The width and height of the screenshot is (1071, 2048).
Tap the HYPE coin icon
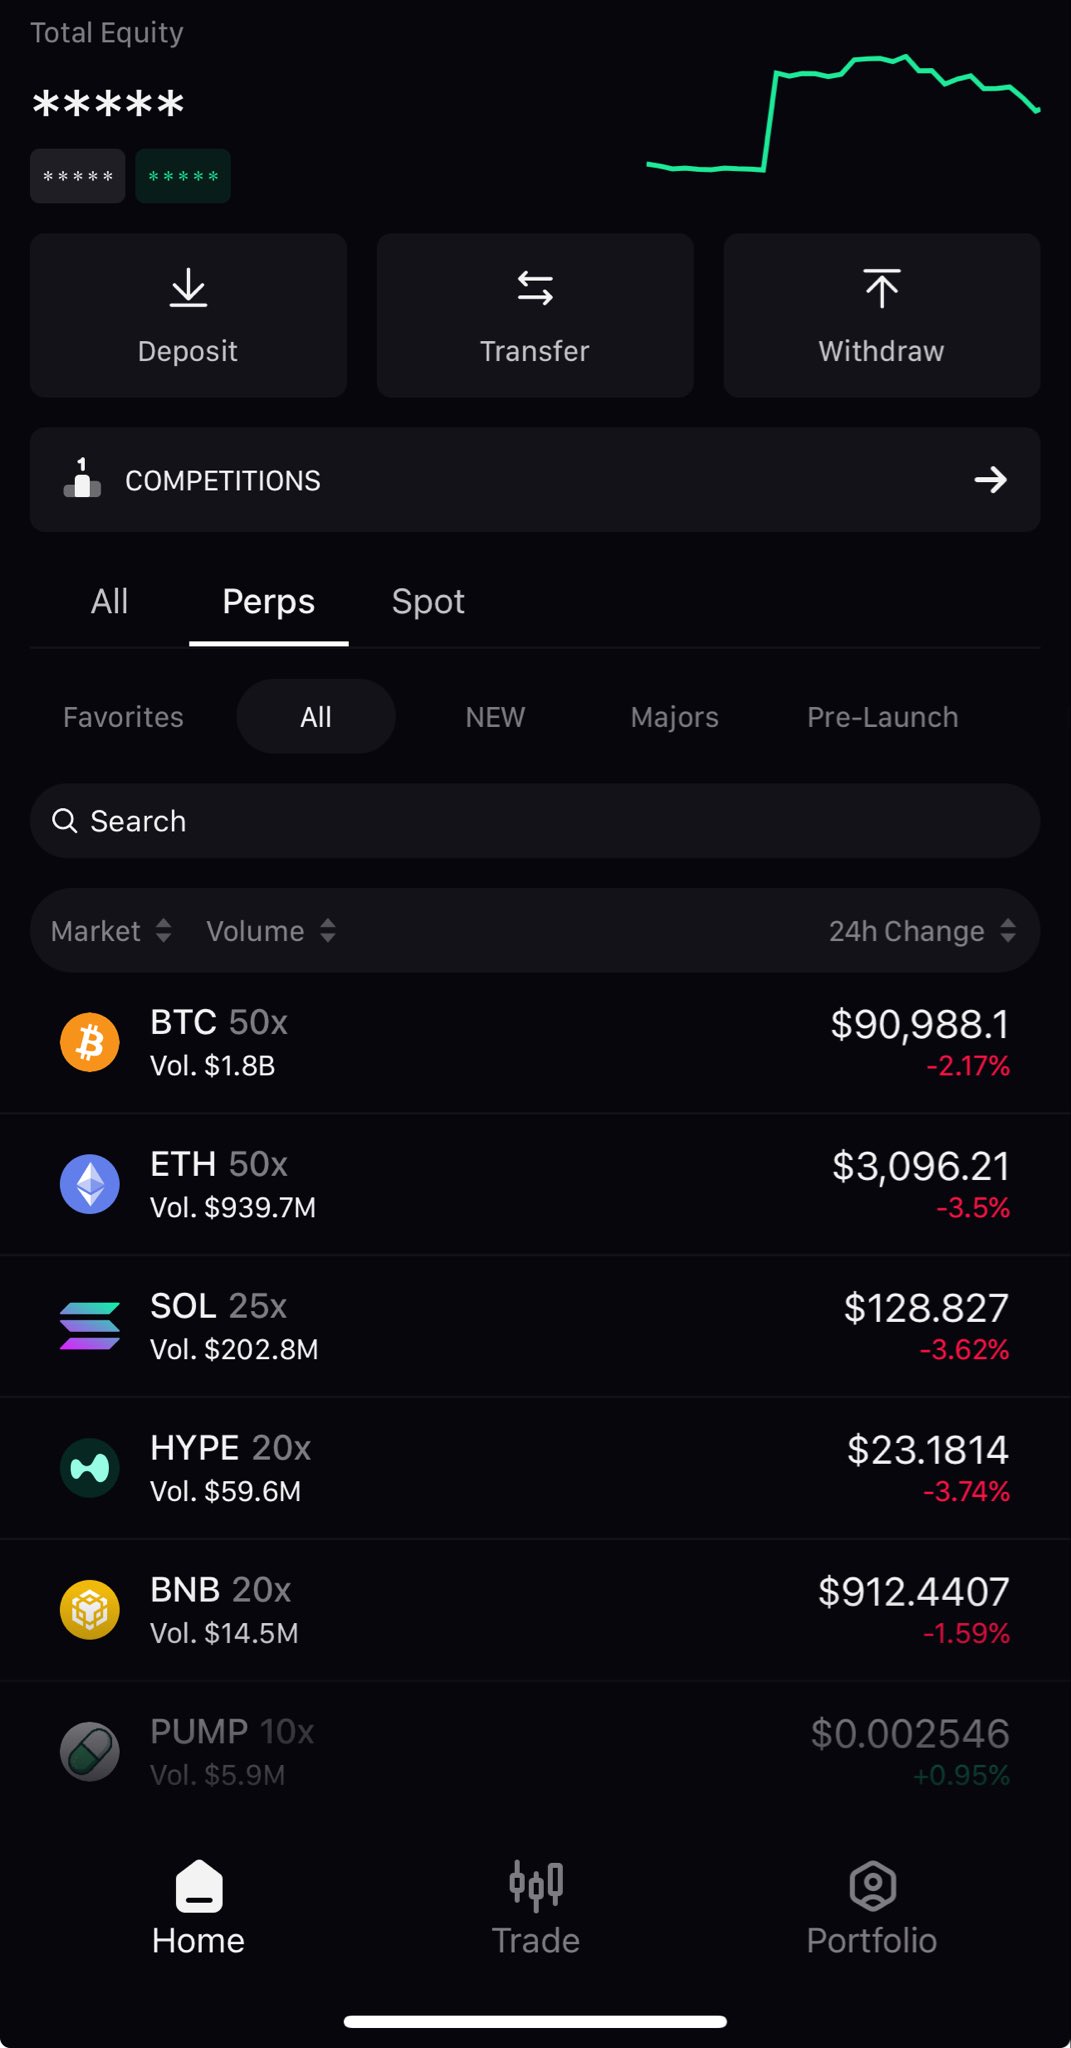pos(90,1468)
